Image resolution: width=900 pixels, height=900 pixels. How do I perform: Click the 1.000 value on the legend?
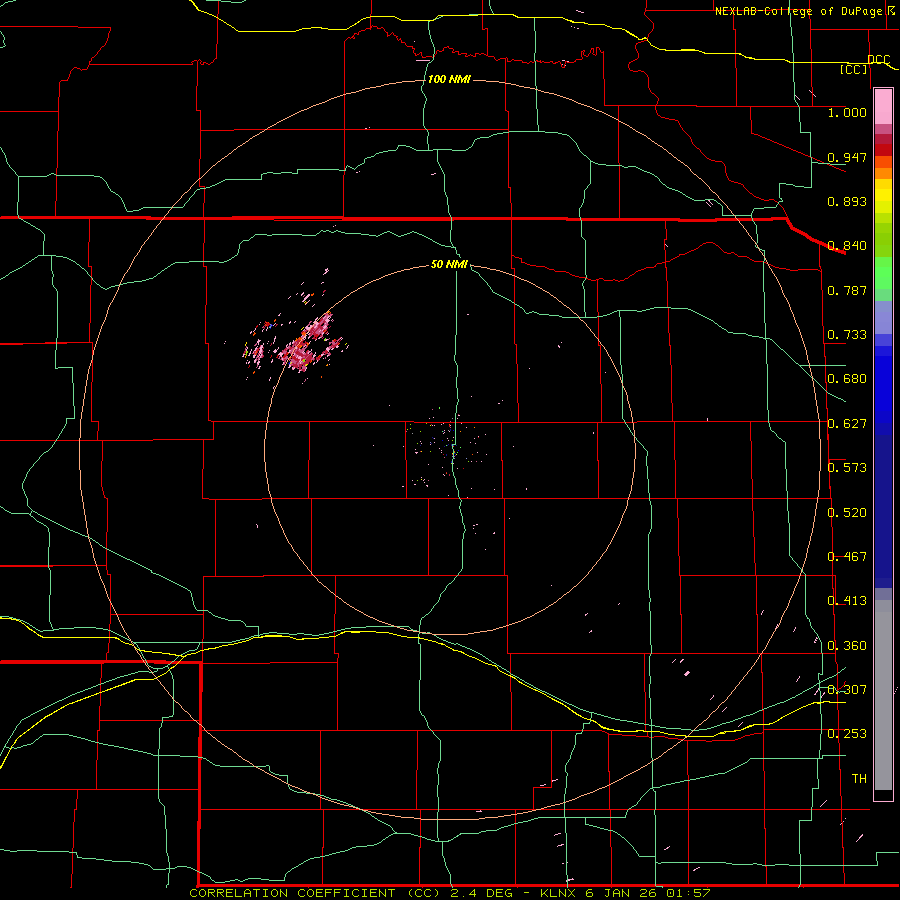[x=847, y=112]
